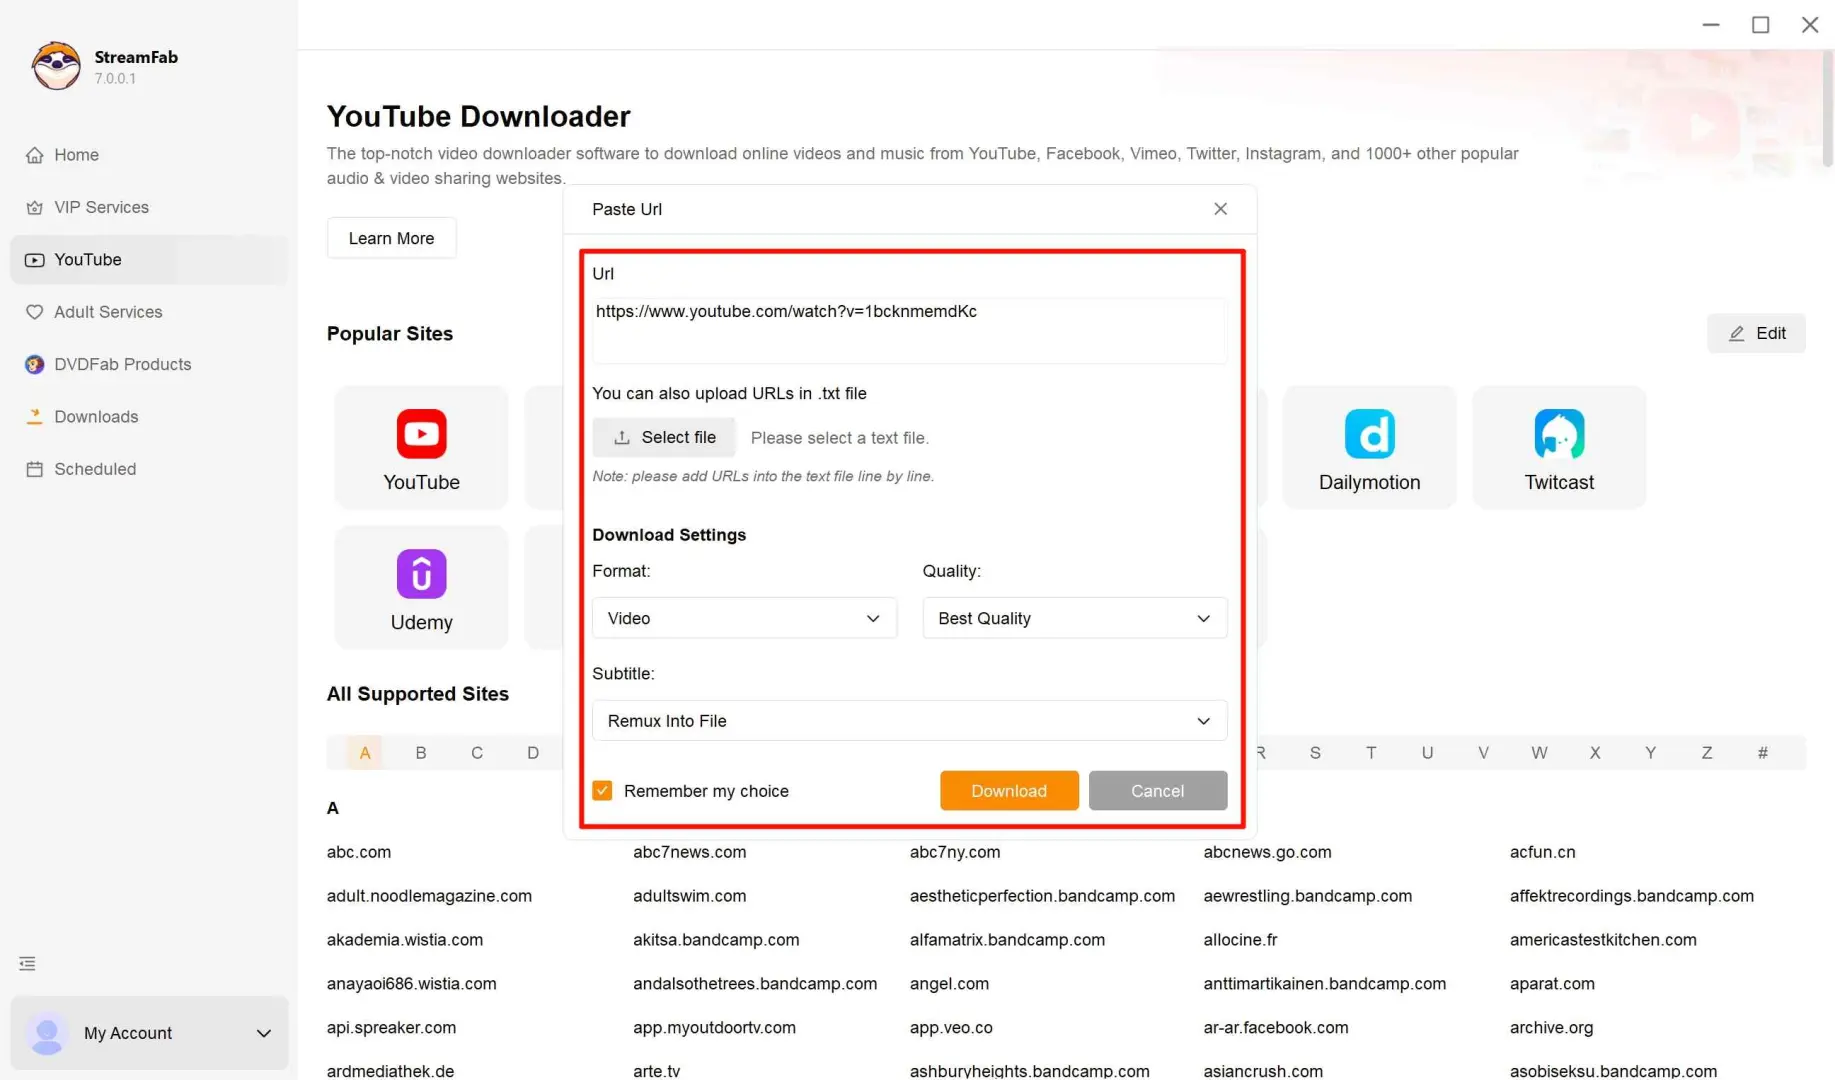This screenshot has height=1080, width=1835.
Task: Click the Home house icon in the sidebar
Action: 35,155
